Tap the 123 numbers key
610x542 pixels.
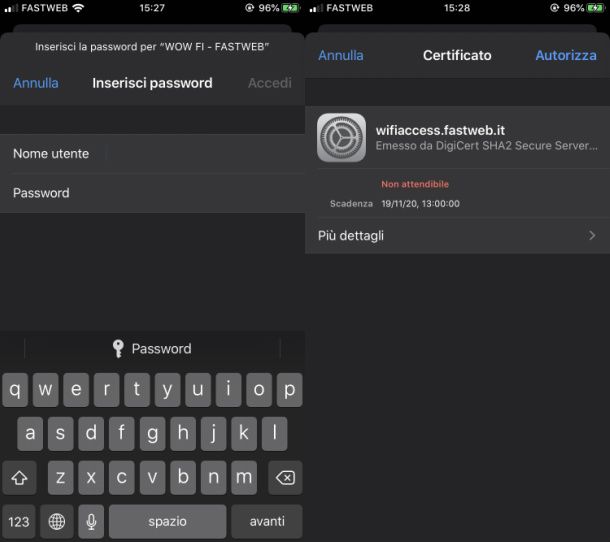pyautogui.click(x=19, y=521)
